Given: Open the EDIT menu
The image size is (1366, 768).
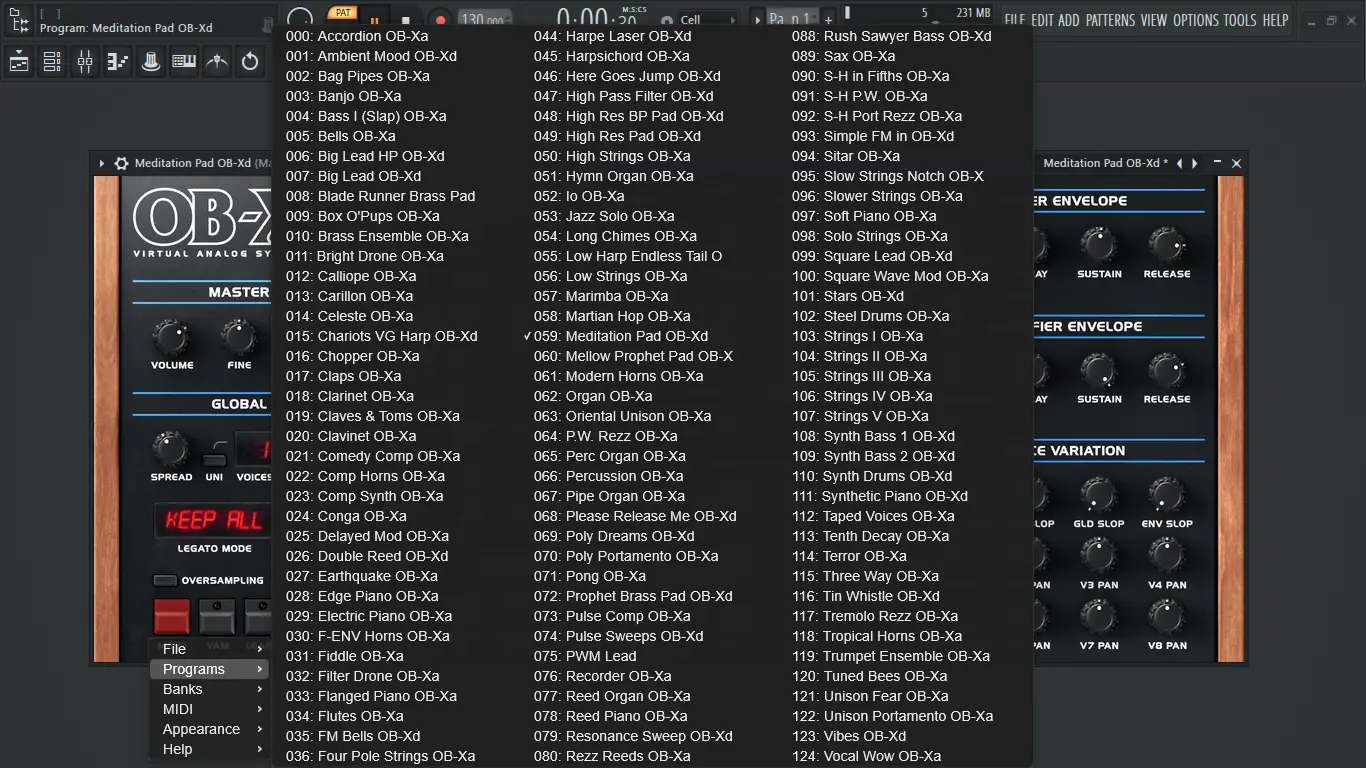Looking at the screenshot, I should click(1042, 20).
